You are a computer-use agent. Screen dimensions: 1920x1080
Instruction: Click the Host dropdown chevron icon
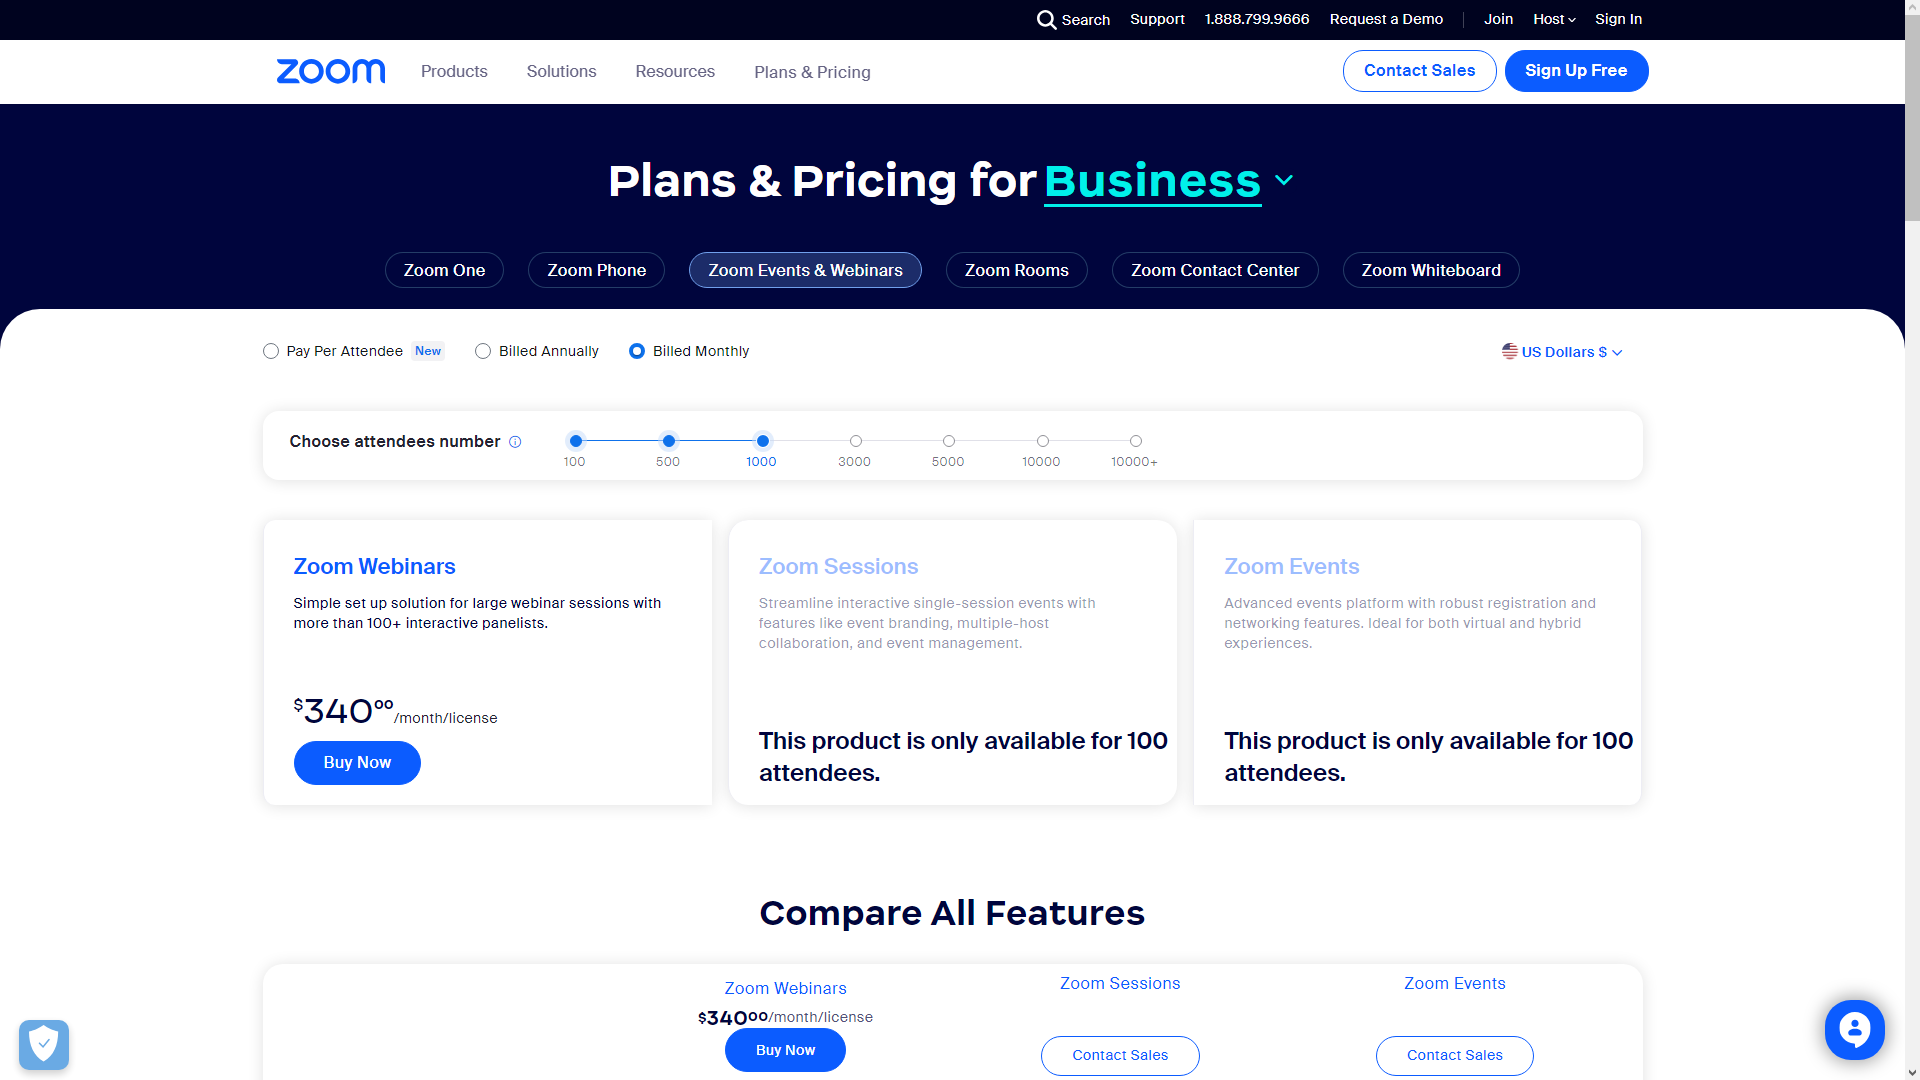[x=1571, y=20]
